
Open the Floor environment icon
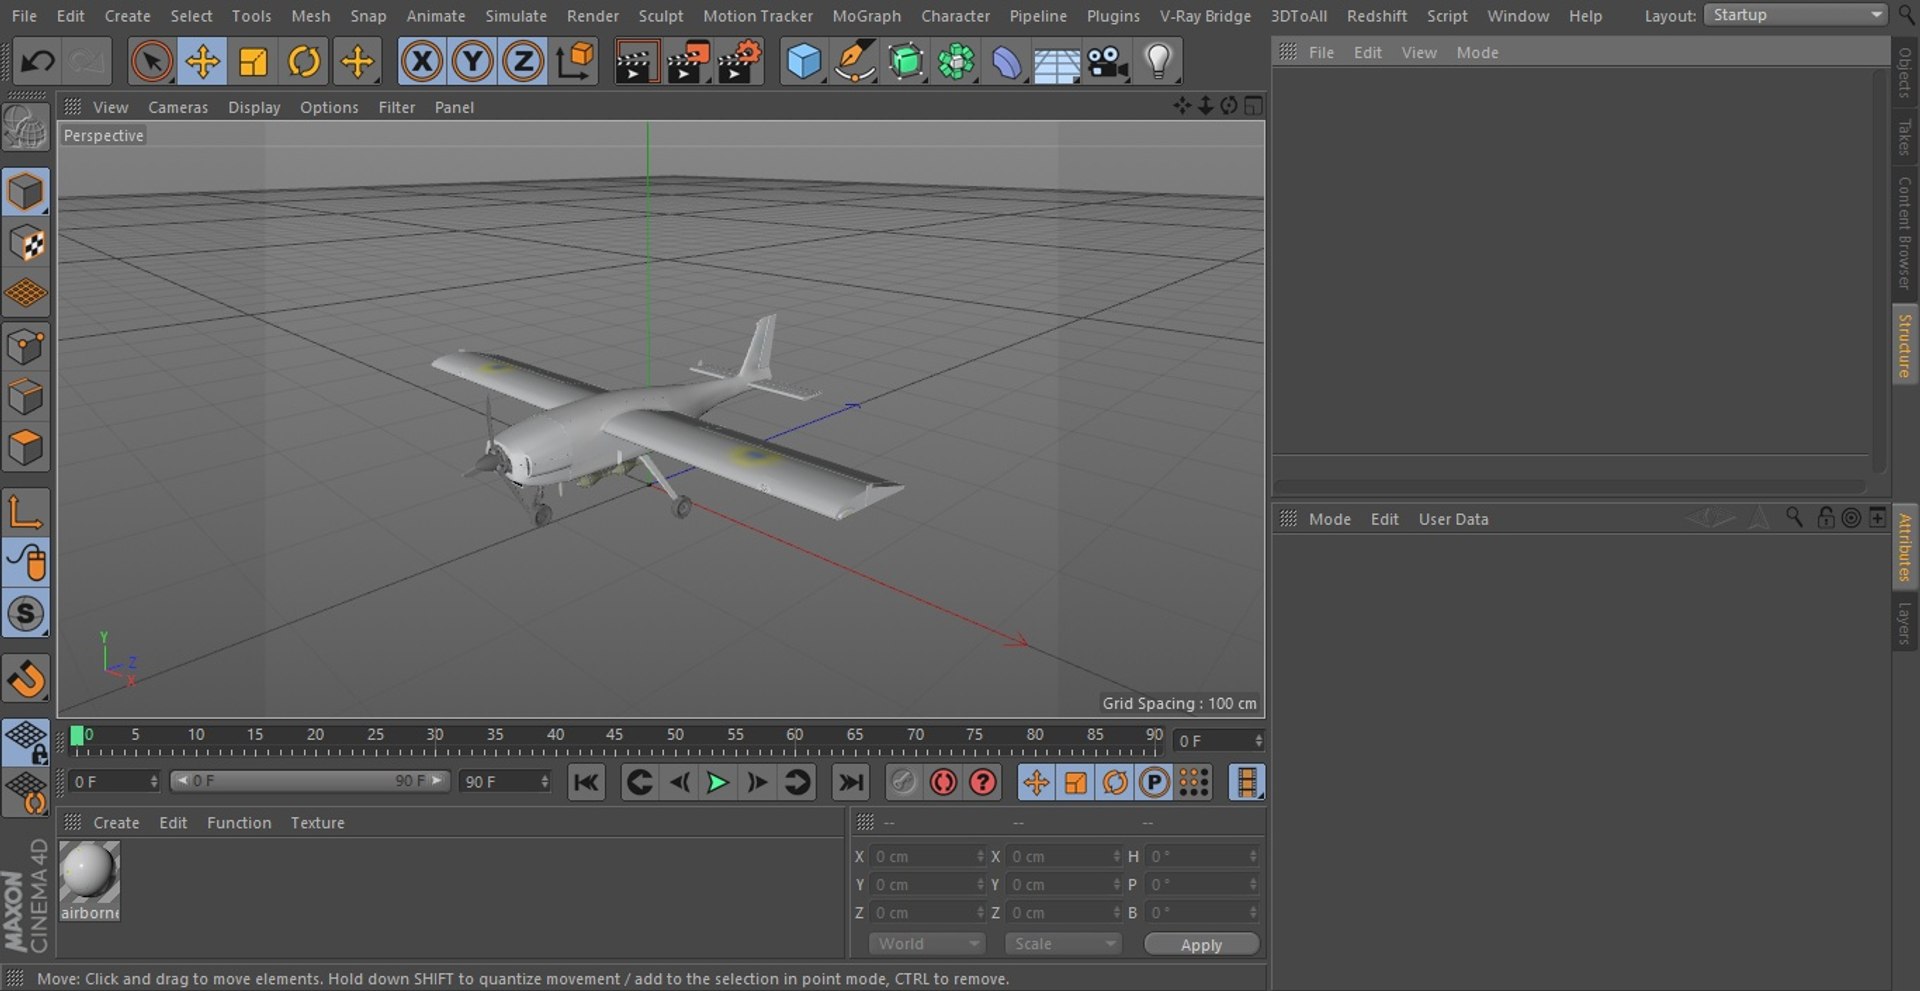[1057, 62]
